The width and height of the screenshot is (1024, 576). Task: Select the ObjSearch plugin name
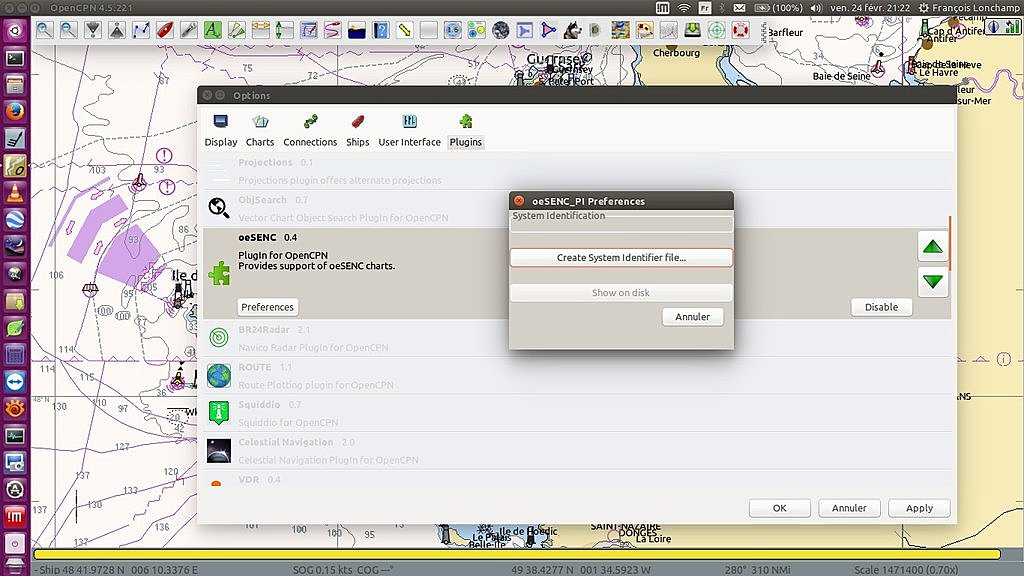click(x=263, y=200)
